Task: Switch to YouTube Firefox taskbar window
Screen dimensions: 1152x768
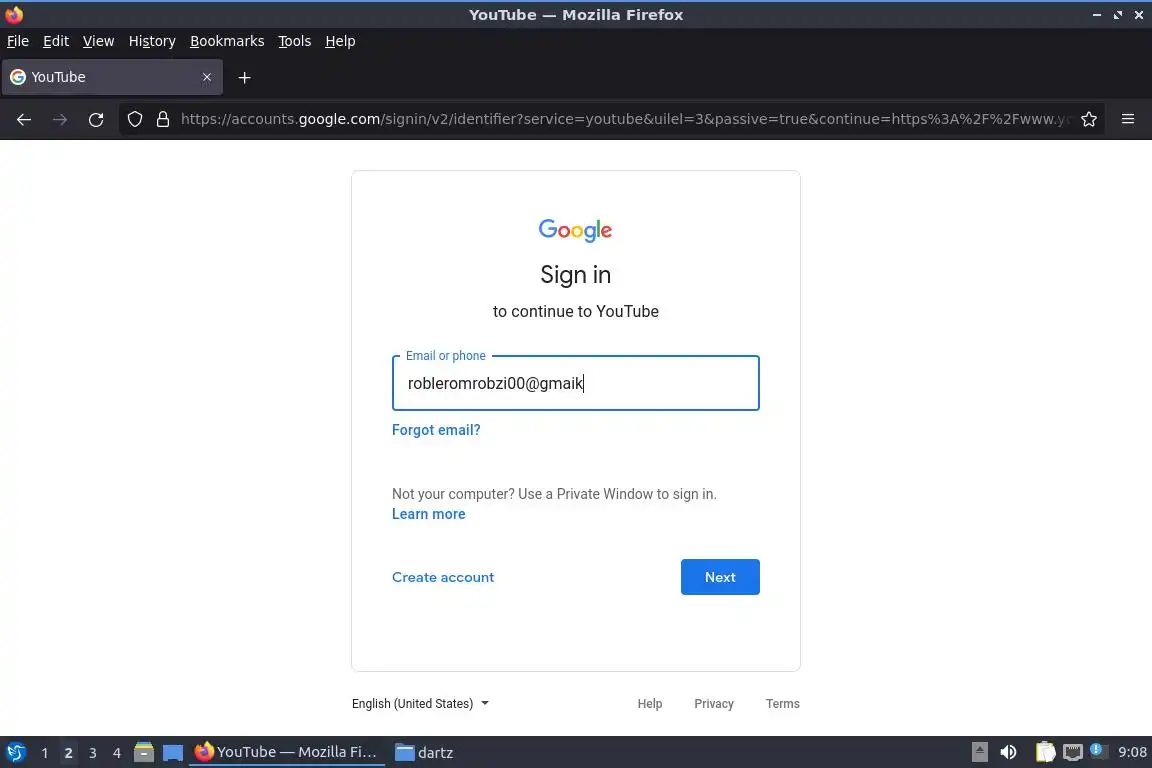Action: pyautogui.click(x=287, y=753)
